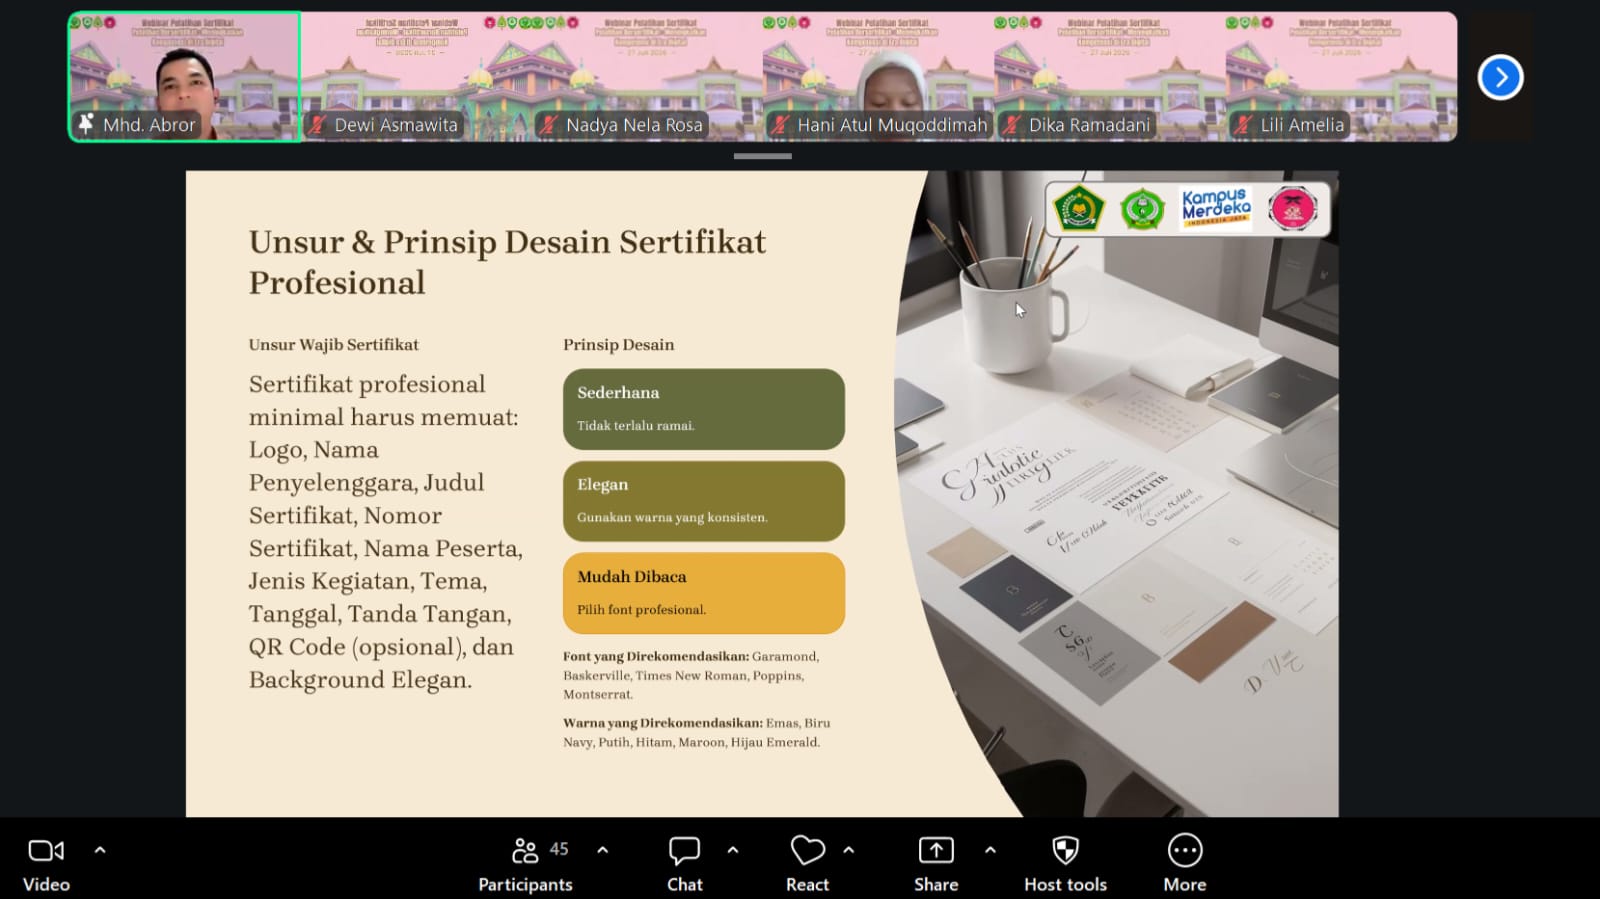Click muted mic icon of Dika Ramadani
The height and width of the screenshot is (899, 1600).
click(1012, 125)
